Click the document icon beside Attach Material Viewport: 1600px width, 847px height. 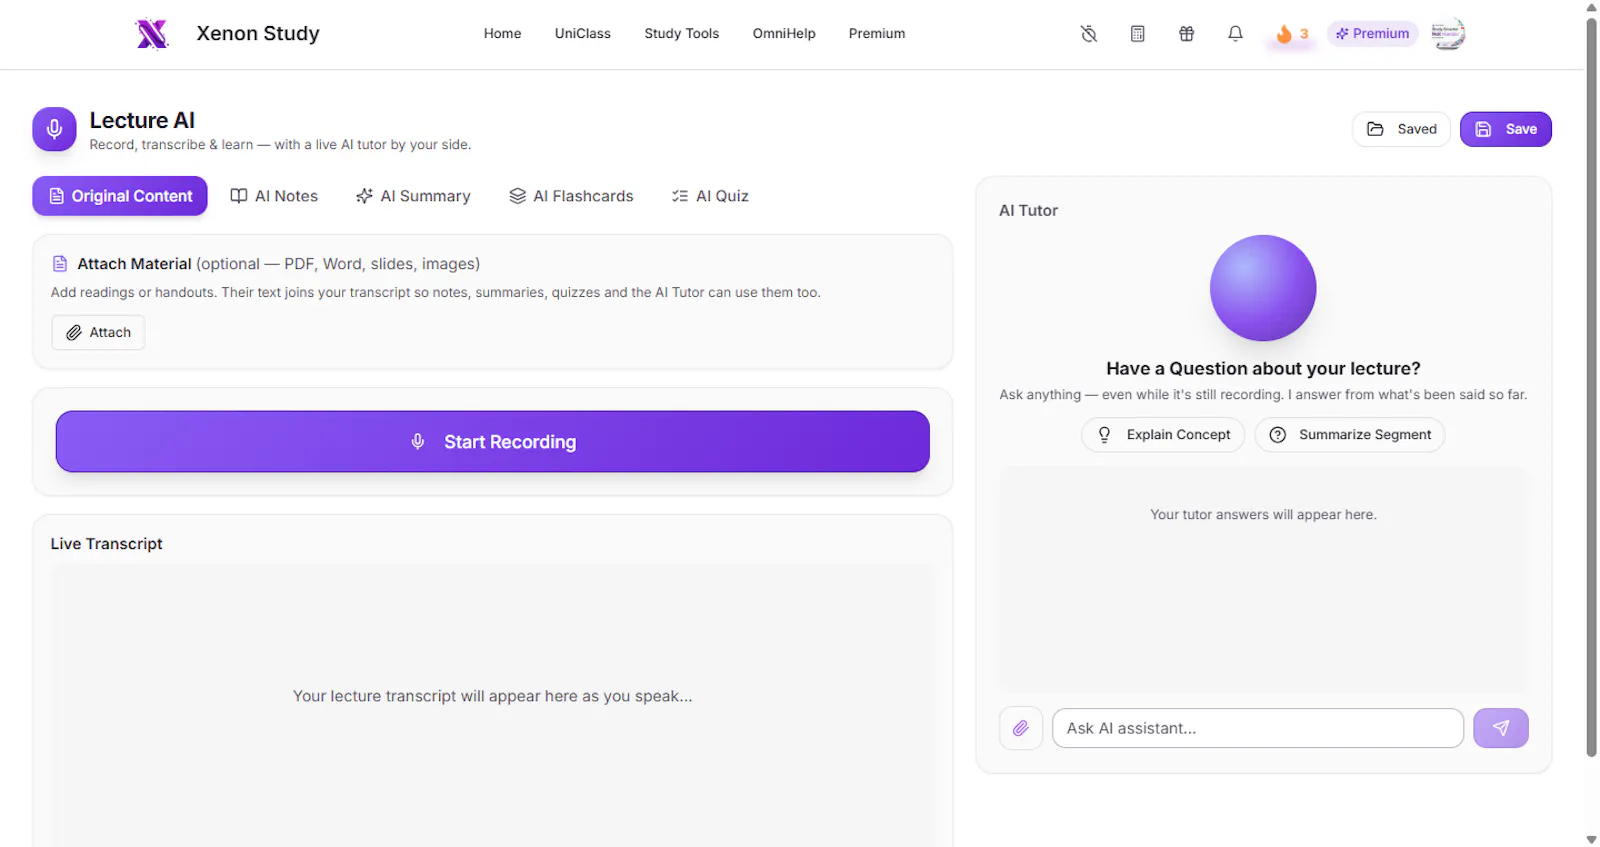point(60,264)
